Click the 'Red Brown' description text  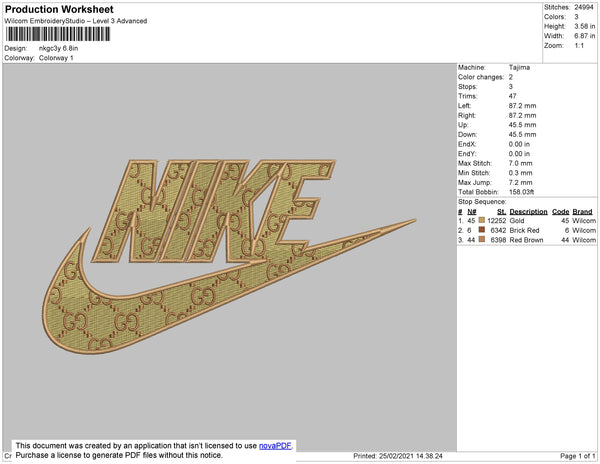click(526, 240)
